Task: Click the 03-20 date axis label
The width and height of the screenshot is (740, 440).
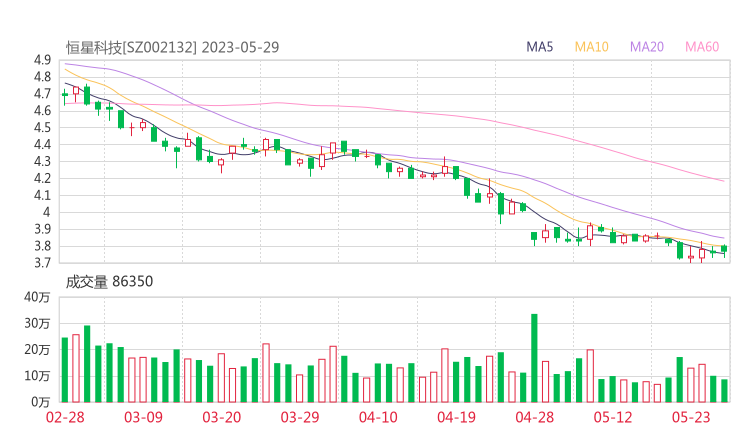Action: 222,417
